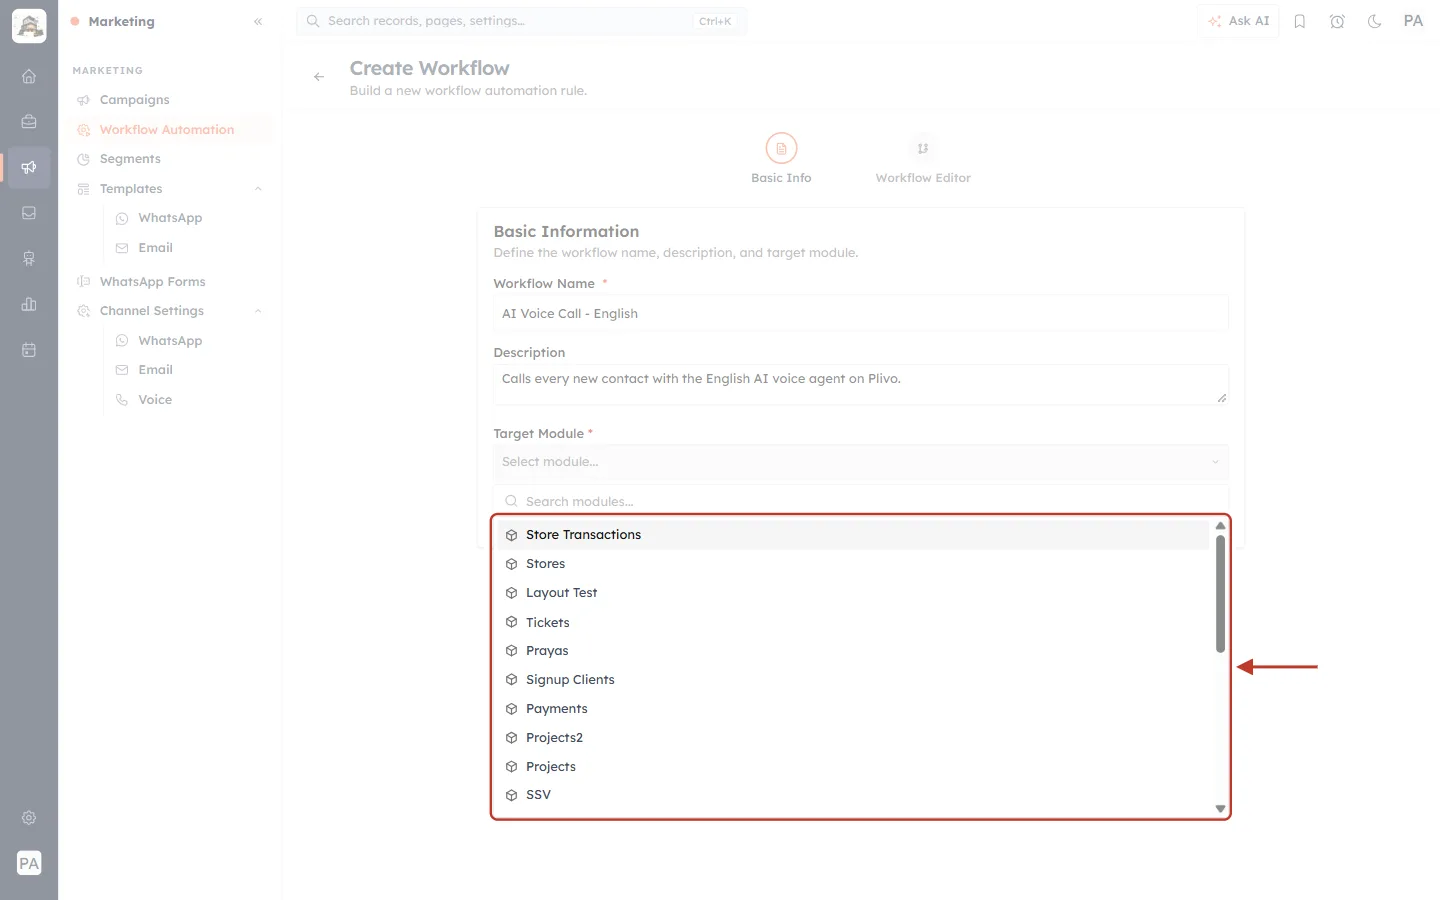This screenshot has height=900, width=1440.
Task: Collapse the sidebar with the double chevron
Action: click(258, 21)
